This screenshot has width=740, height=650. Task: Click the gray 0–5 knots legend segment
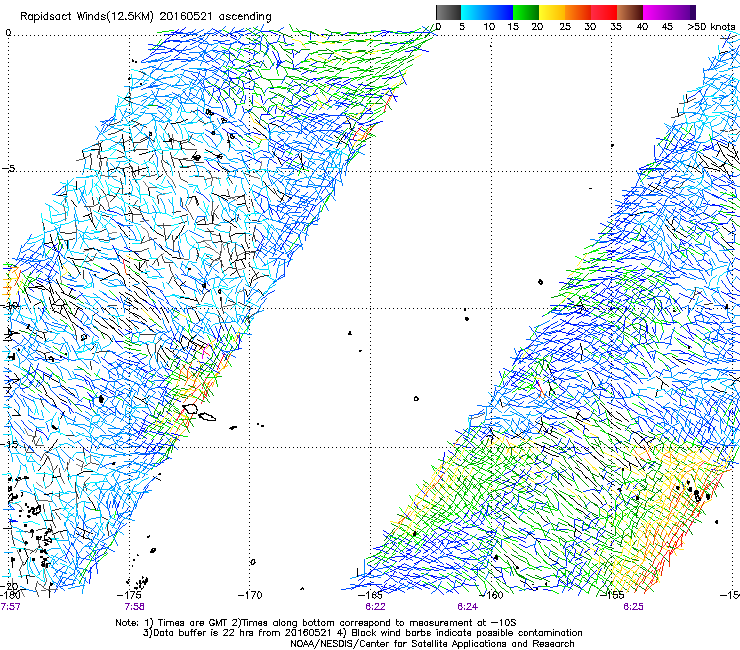coord(448,12)
